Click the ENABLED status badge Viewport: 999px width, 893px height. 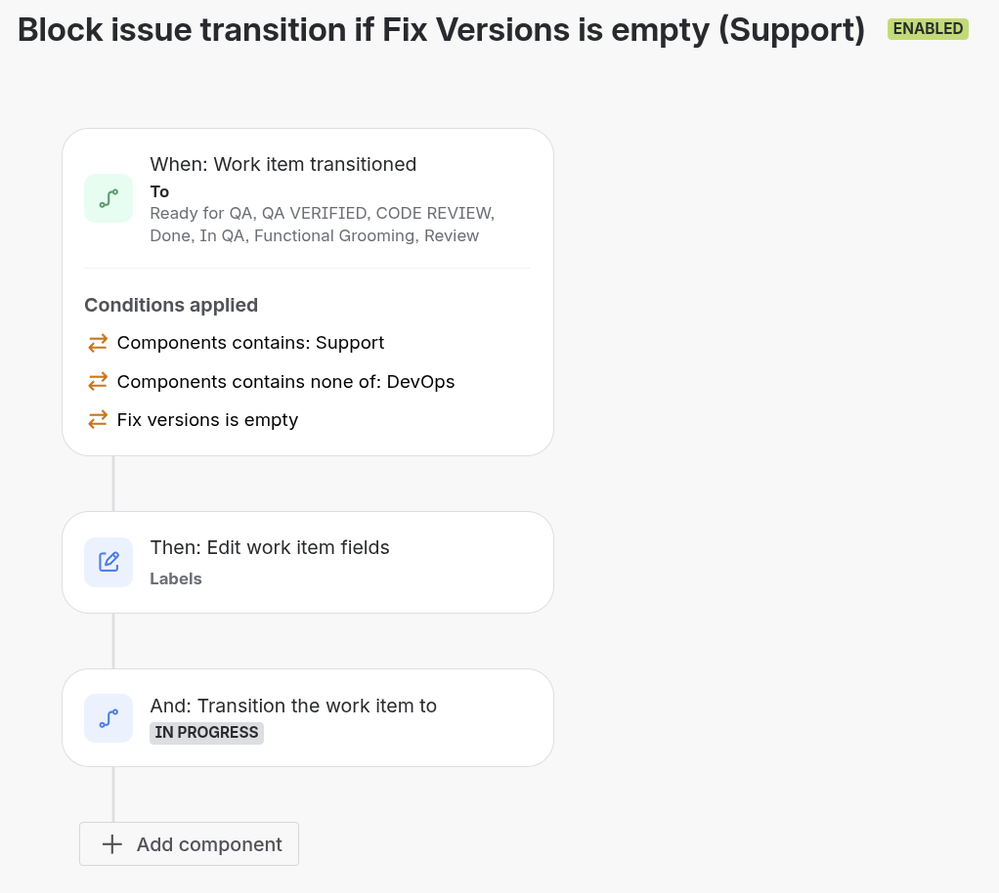928,29
